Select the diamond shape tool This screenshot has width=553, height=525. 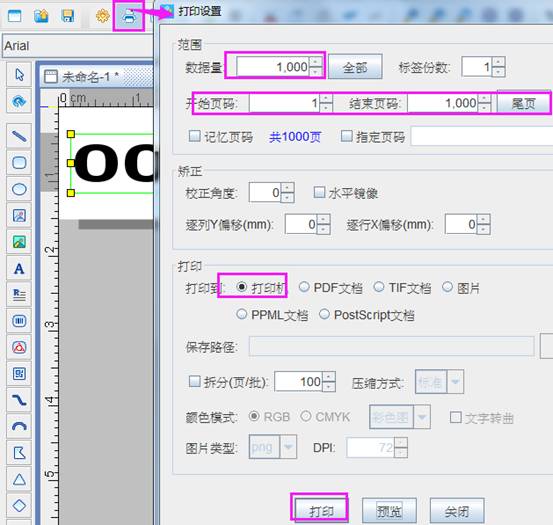(x=19, y=506)
